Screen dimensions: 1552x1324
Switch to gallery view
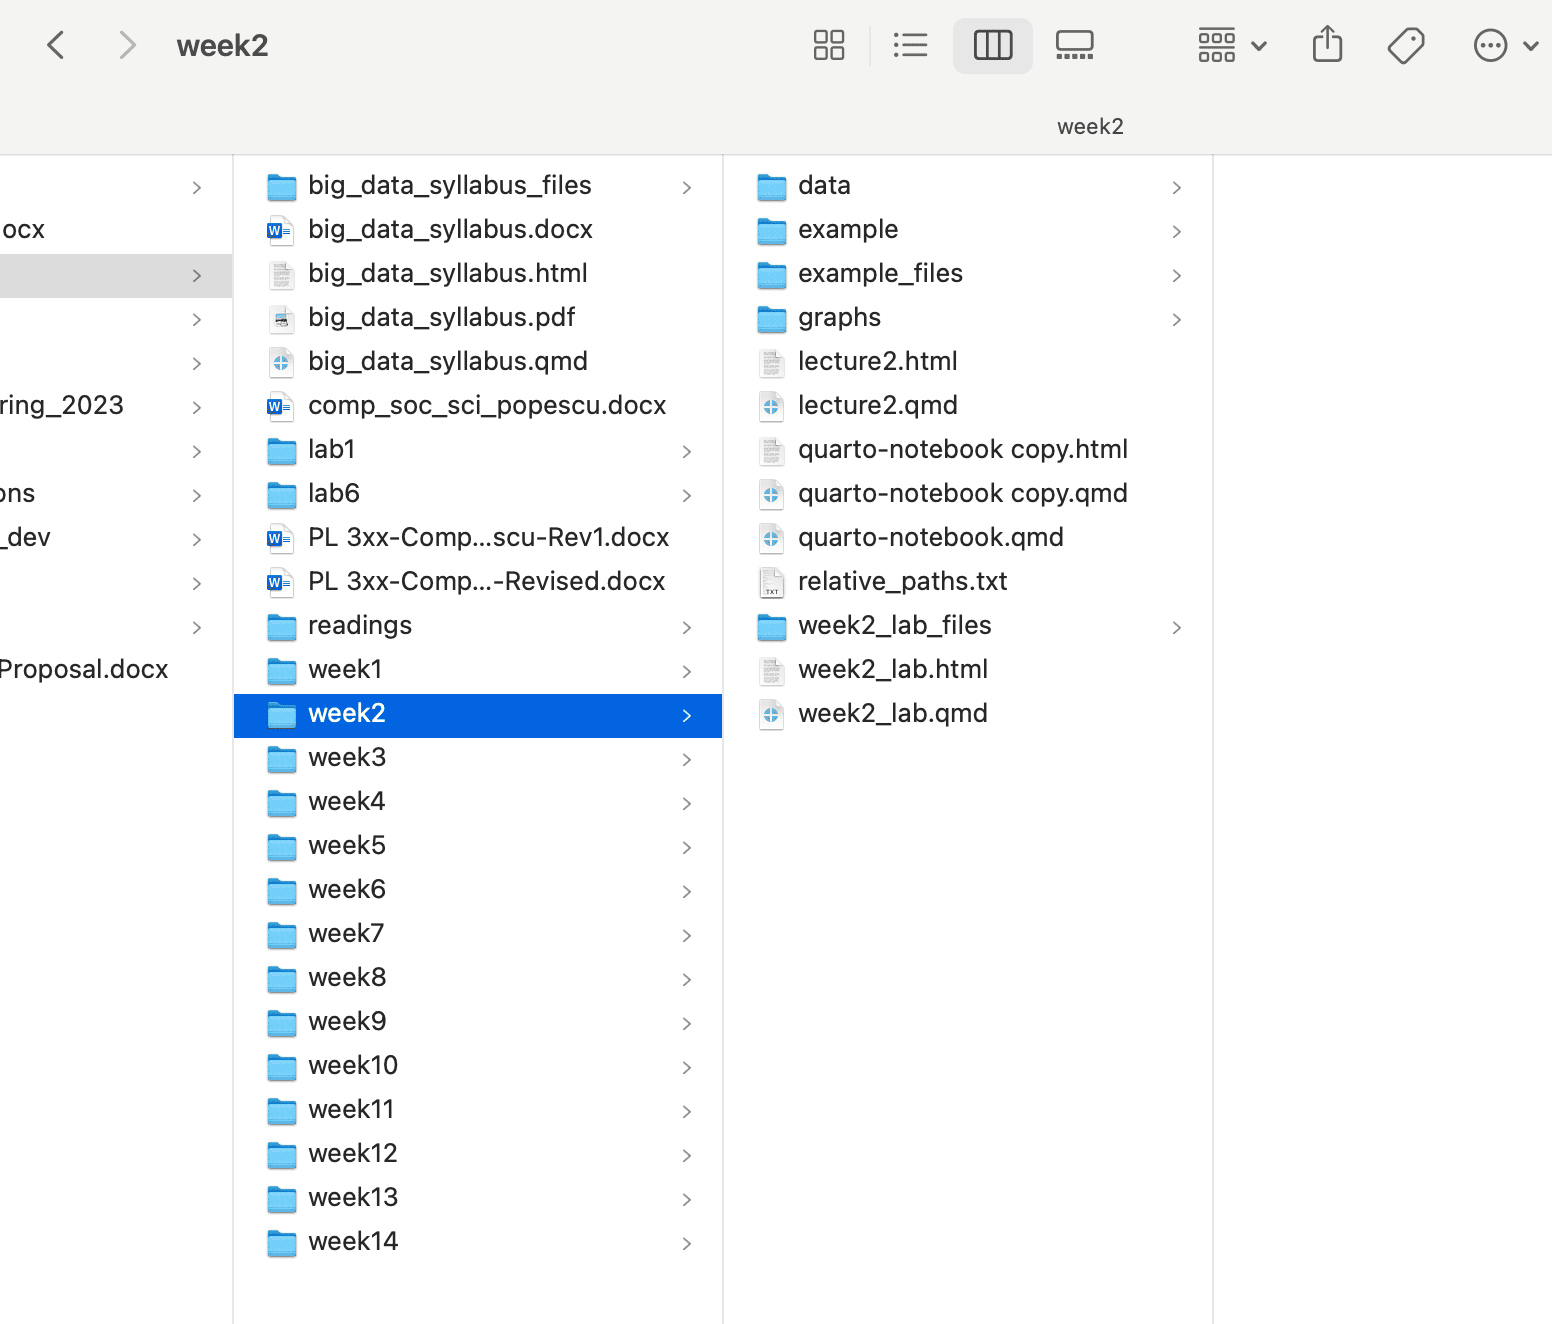coord(1074,45)
